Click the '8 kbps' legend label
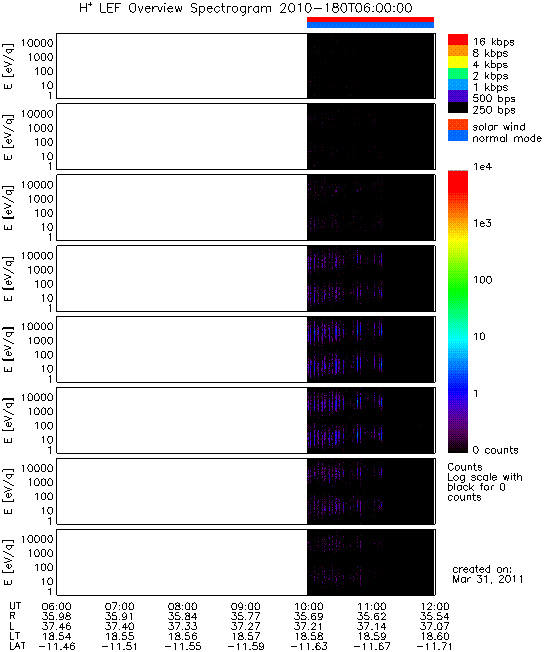Viewport: 544px width, 652px height. coord(492,53)
